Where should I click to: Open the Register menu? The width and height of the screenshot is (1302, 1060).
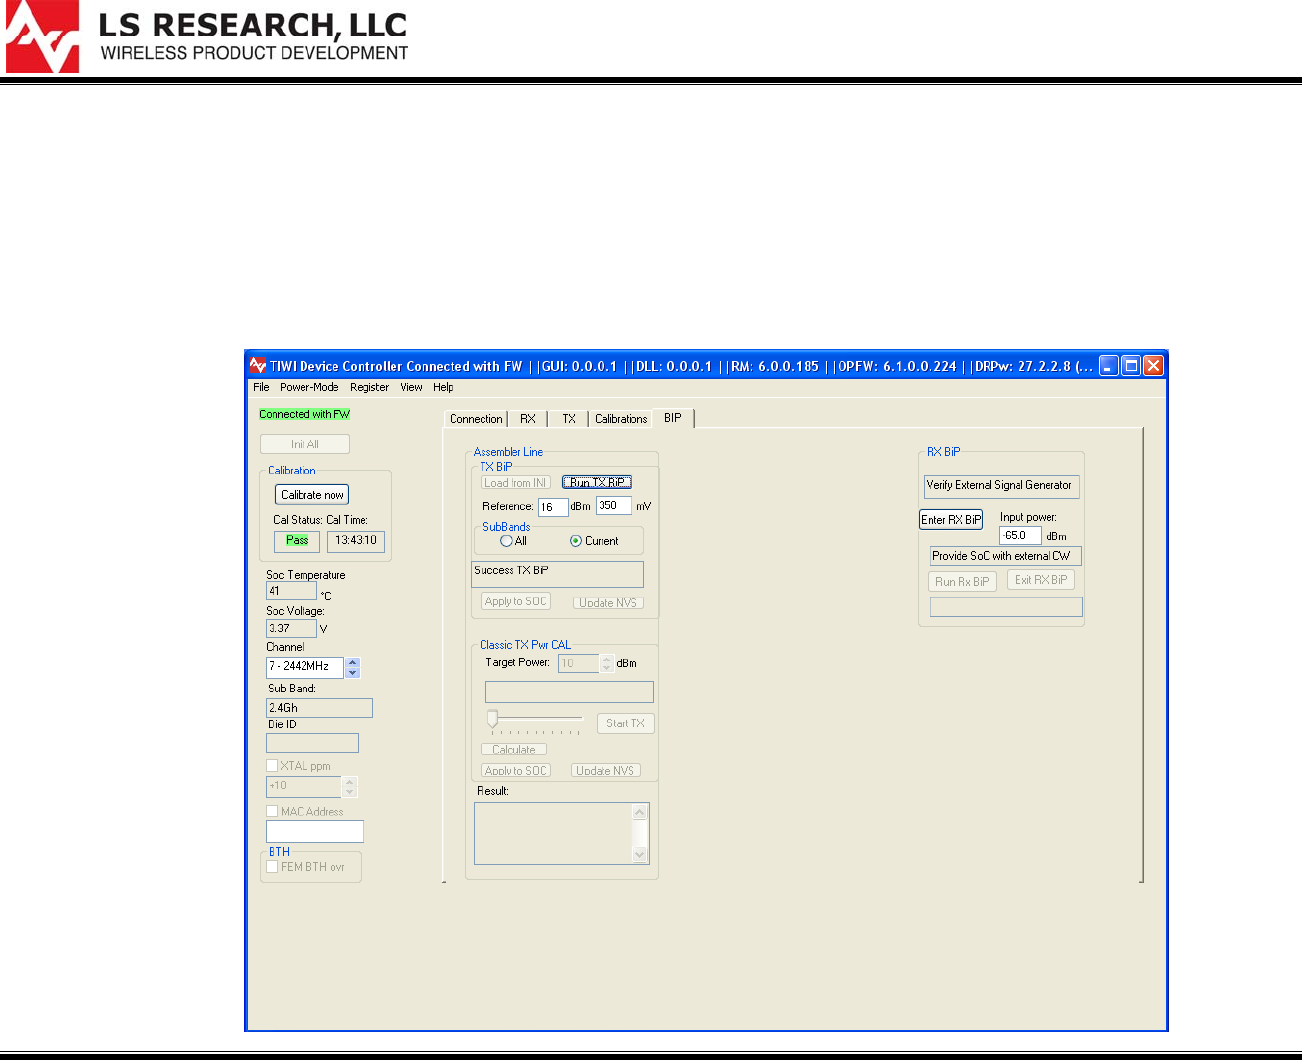pyautogui.click(x=369, y=387)
